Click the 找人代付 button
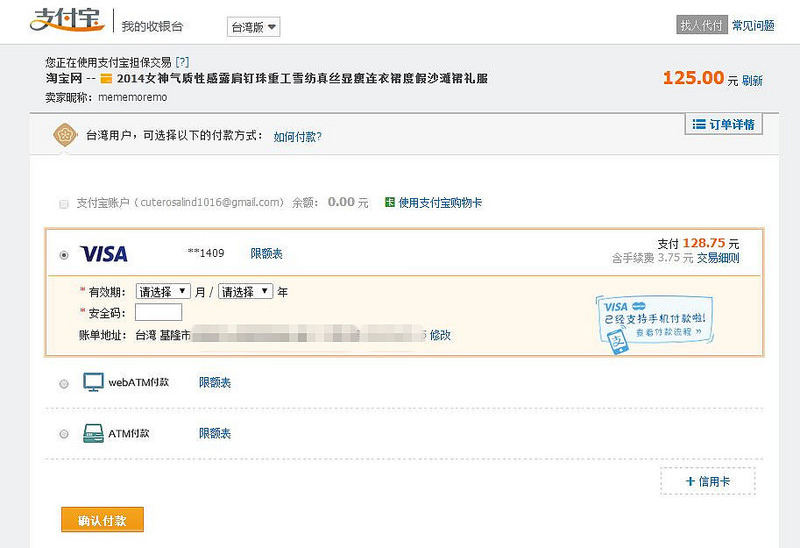Viewport: 800px width, 548px height. 702,25
